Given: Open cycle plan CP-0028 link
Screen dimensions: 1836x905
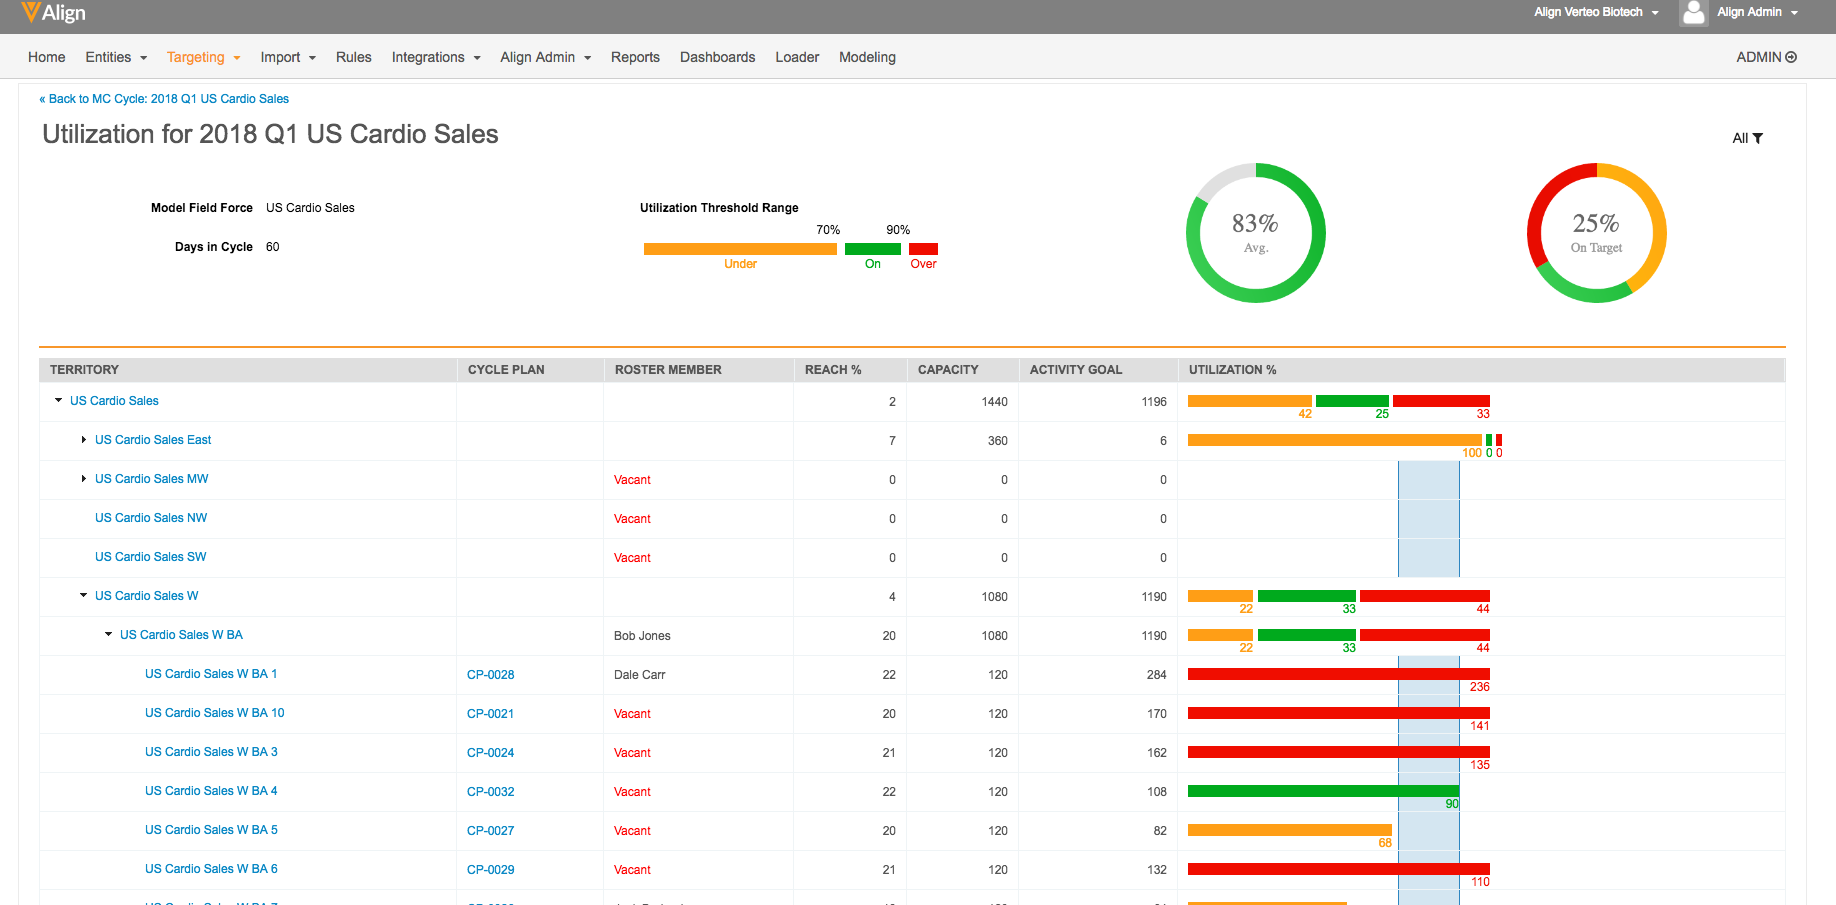Looking at the screenshot, I should click(x=490, y=675).
